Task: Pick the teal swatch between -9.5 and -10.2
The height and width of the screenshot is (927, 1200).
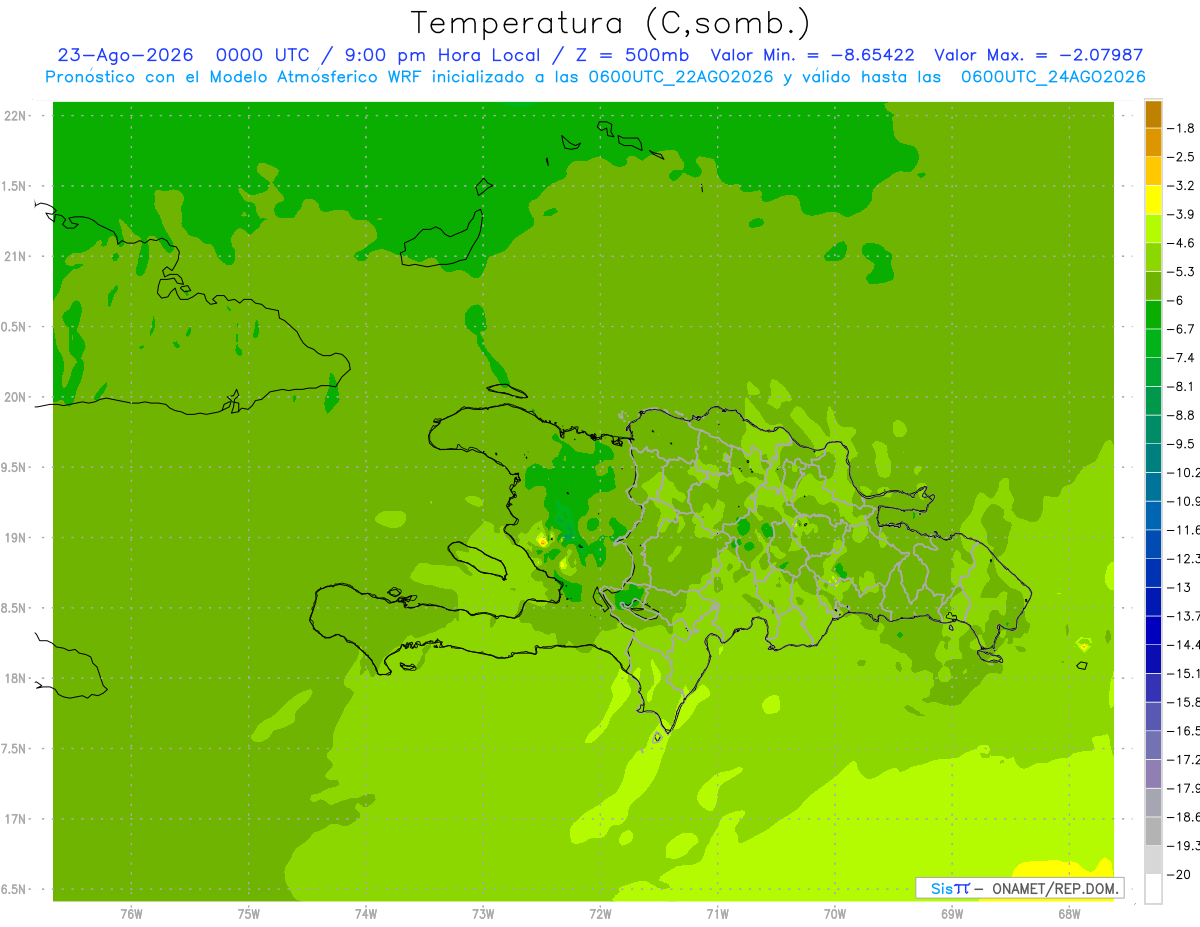Action: pos(1153,458)
